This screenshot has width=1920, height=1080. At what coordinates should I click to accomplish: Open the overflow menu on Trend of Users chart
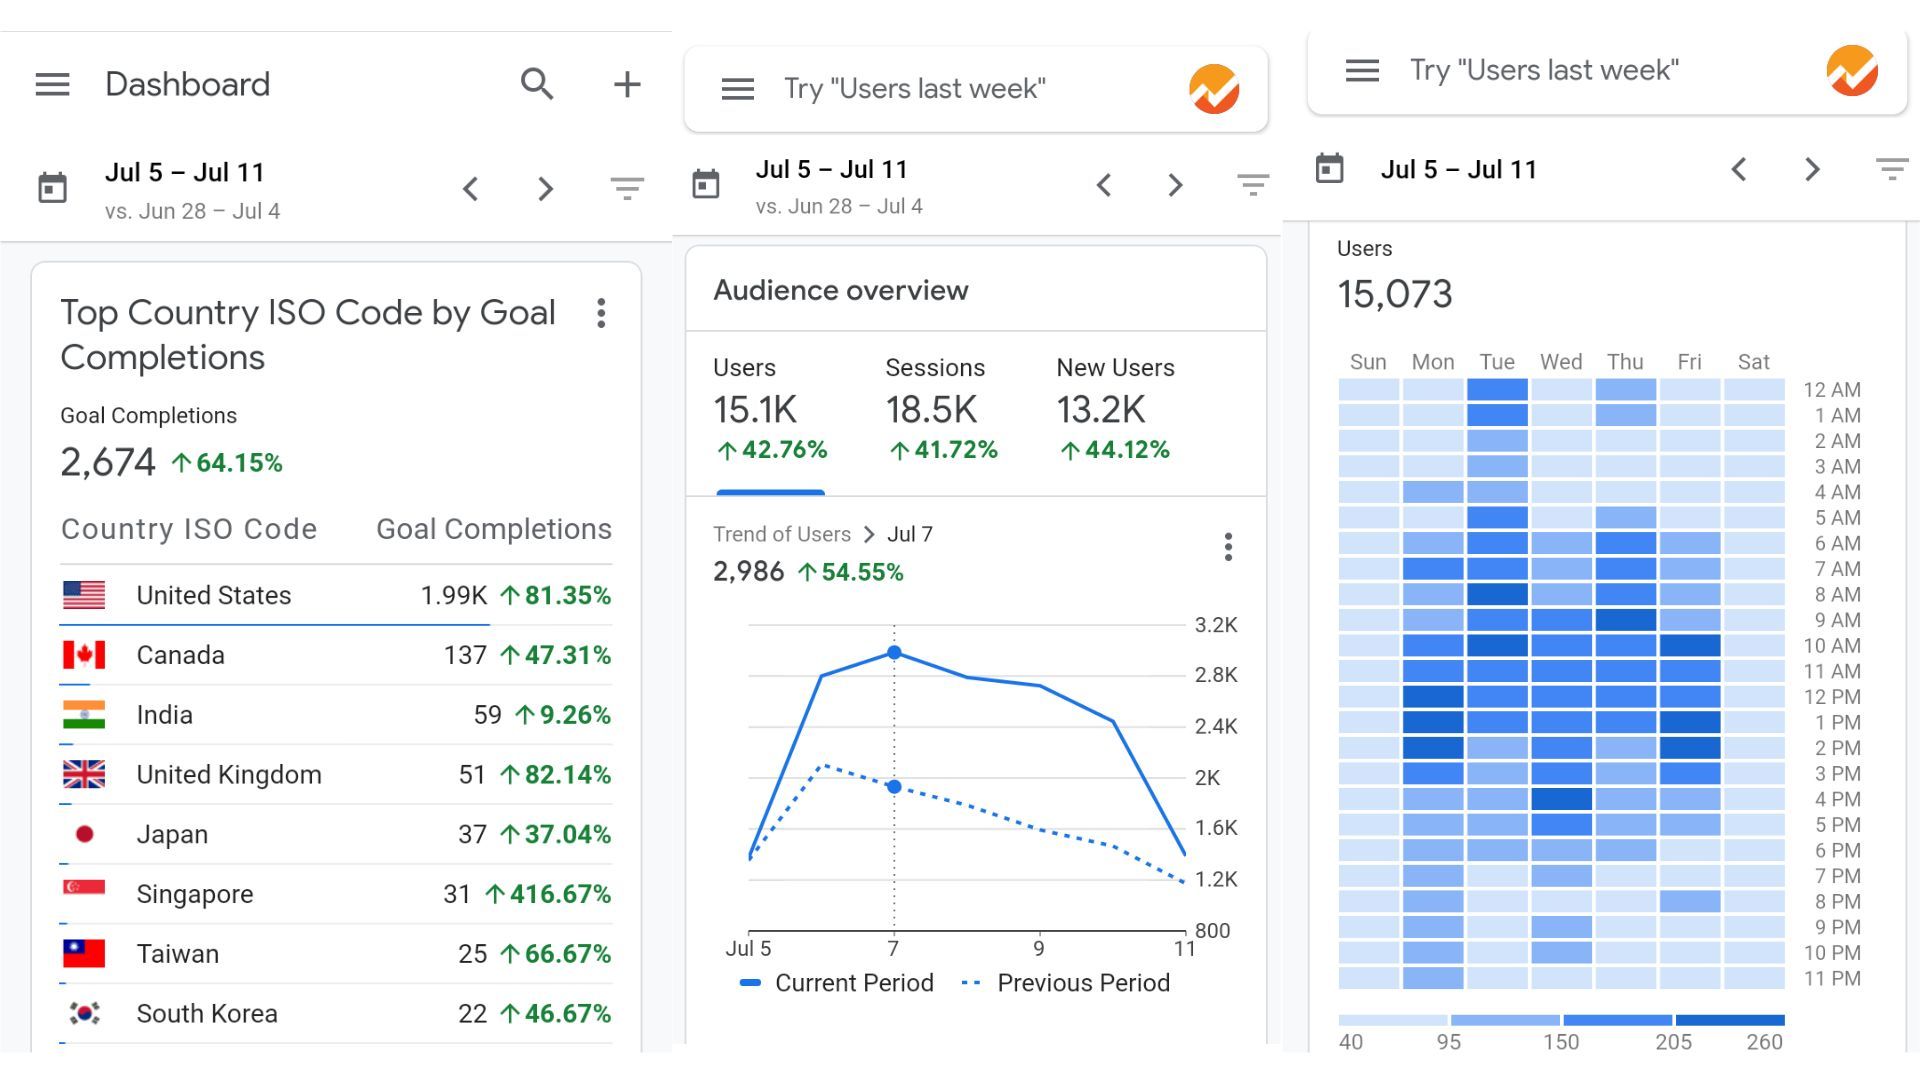click(x=1228, y=547)
